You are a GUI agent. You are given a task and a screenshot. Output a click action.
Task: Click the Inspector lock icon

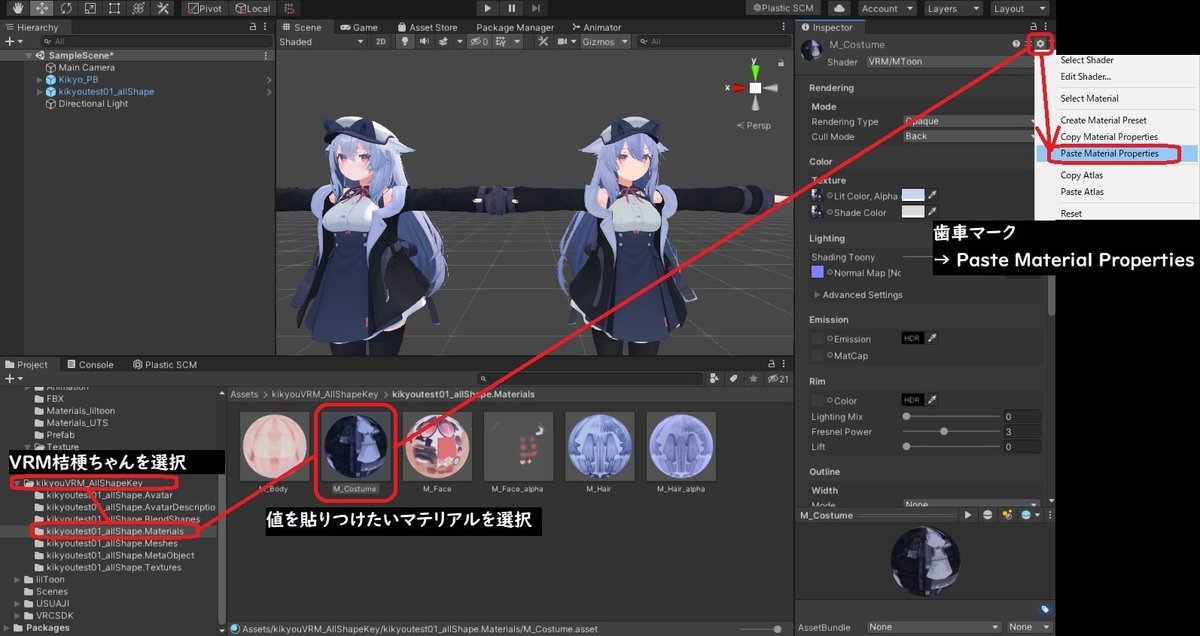point(1034,27)
